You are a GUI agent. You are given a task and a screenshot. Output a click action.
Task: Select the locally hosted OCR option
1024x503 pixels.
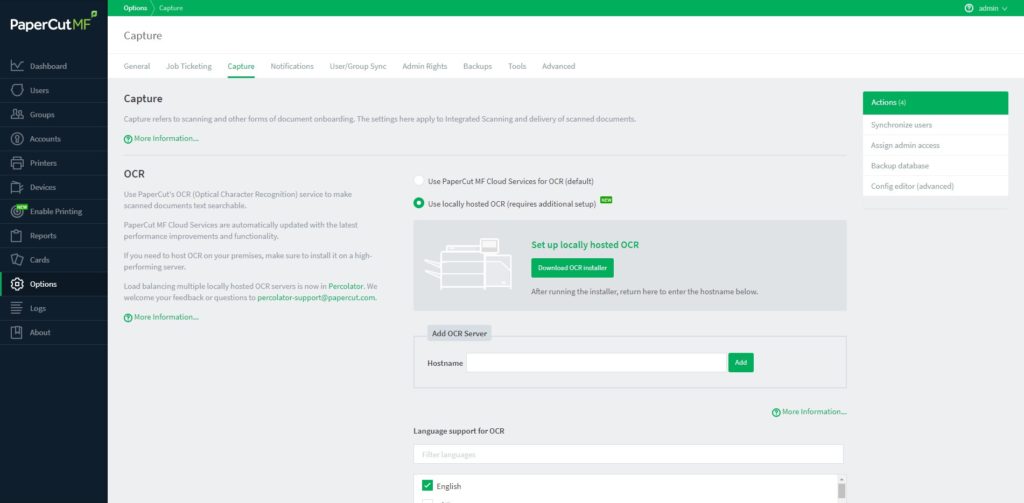coord(419,203)
